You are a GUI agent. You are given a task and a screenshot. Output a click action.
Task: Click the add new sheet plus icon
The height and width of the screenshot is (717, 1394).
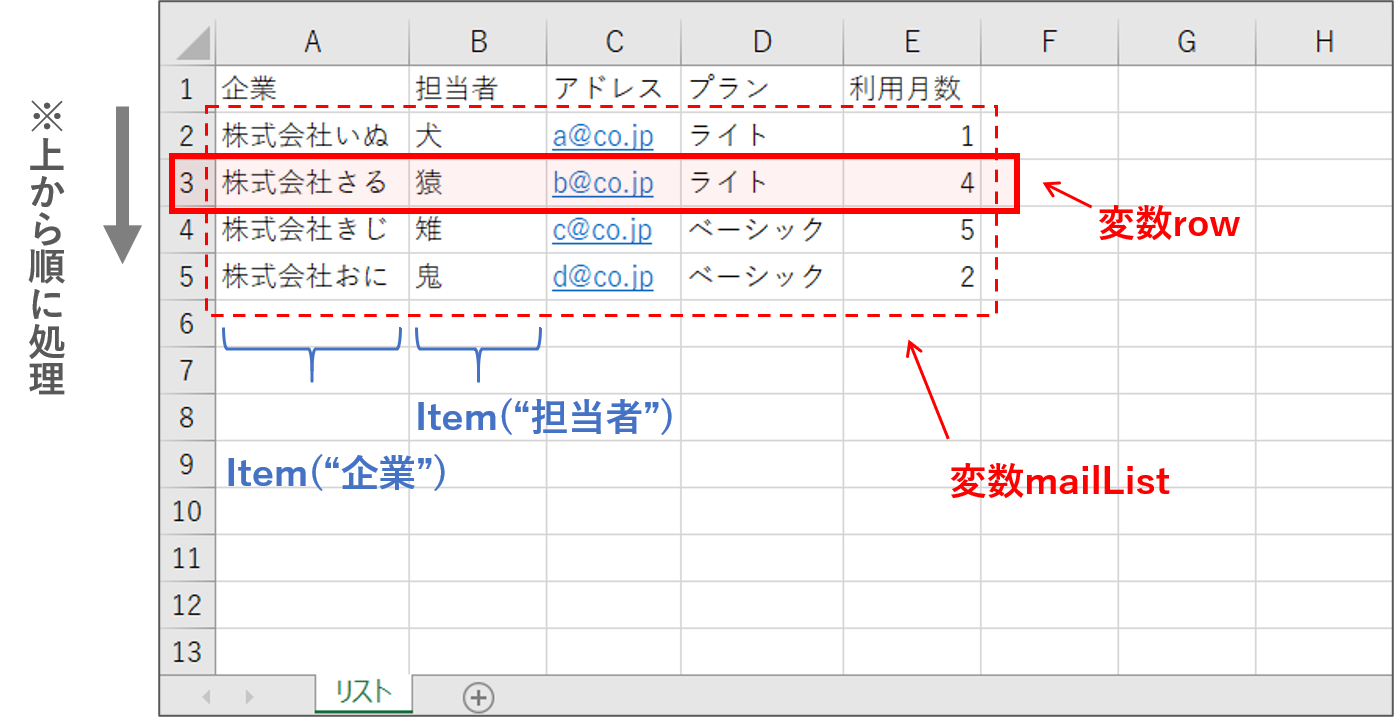[479, 696]
